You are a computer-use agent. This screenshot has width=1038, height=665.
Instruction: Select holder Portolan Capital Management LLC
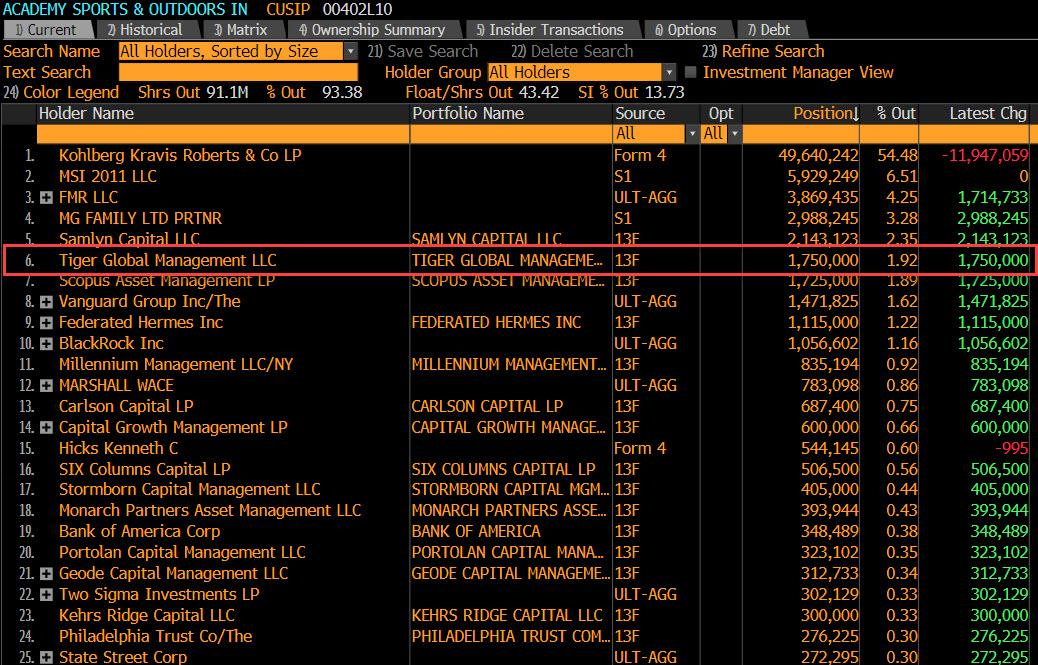(x=182, y=553)
